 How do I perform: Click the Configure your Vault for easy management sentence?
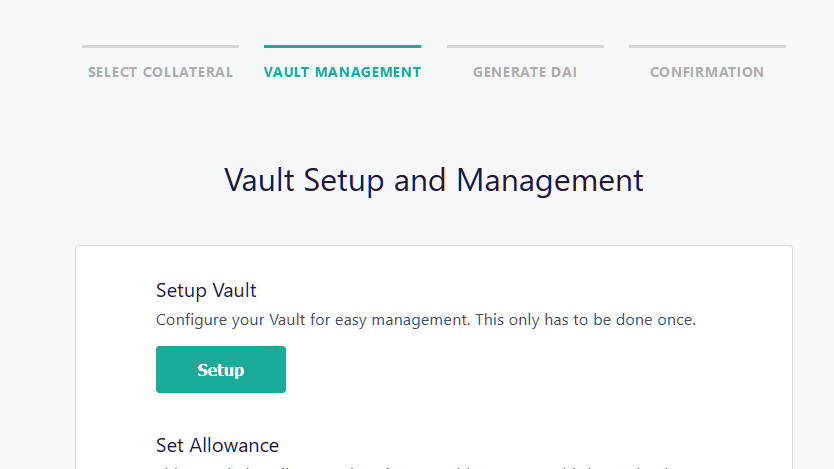pyautogui.click(x=313, y=320)
